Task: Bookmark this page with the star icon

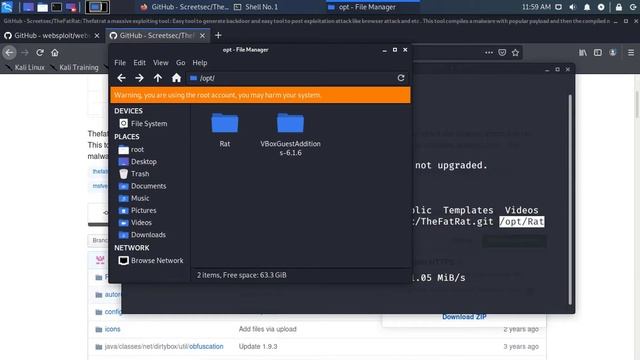Action: pos(516,53)
